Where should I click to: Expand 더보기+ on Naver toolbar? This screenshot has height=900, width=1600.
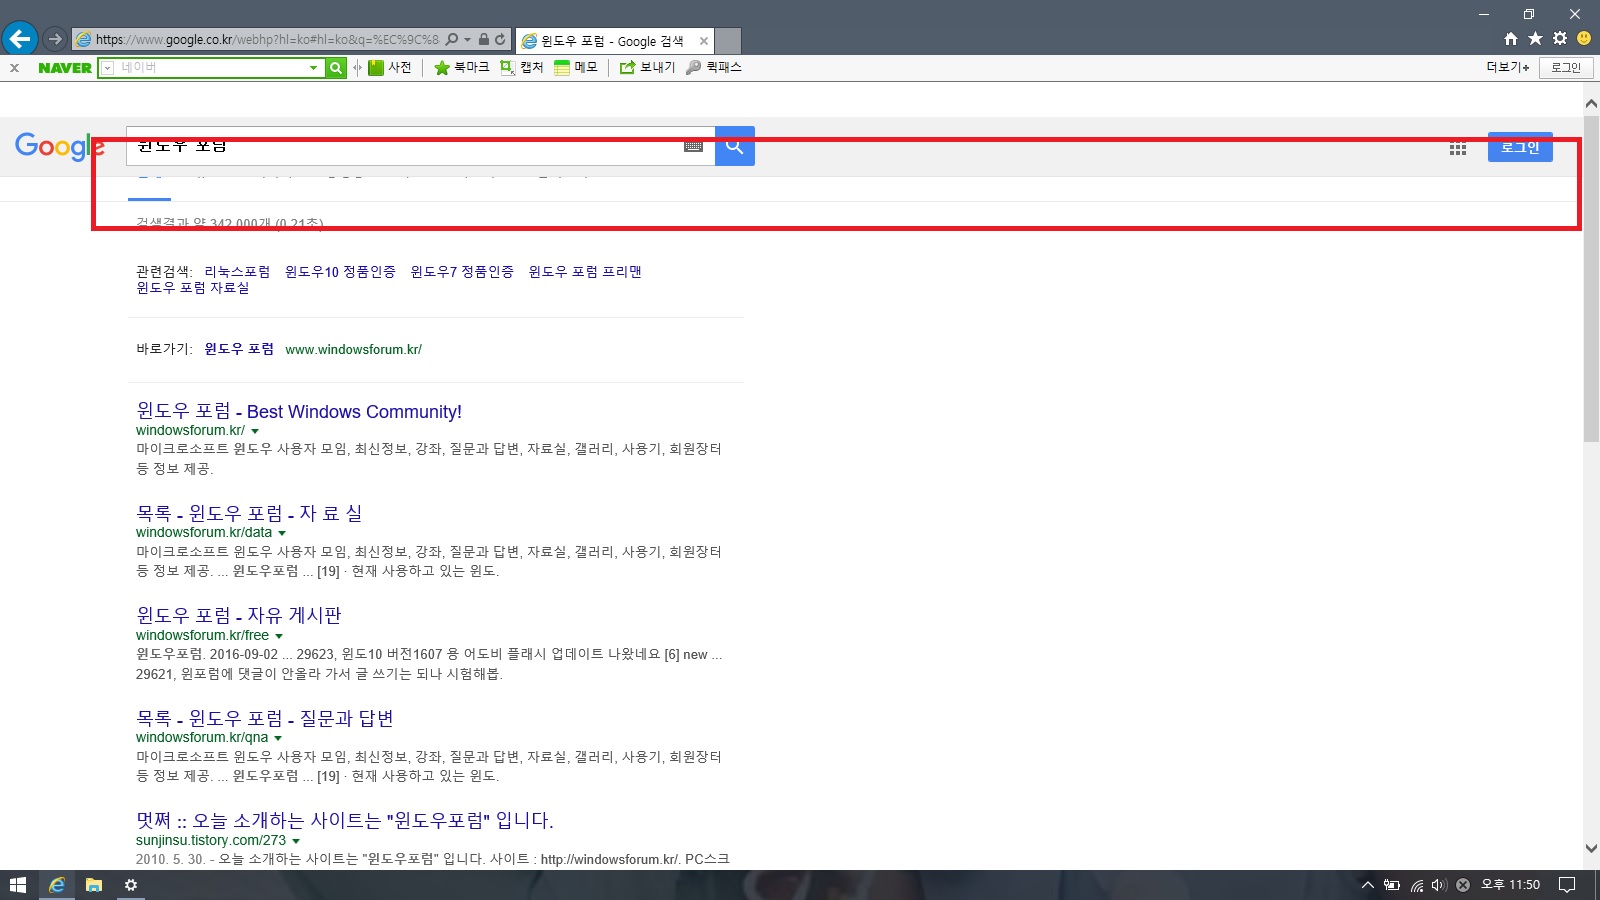(x=1507, y=68)
